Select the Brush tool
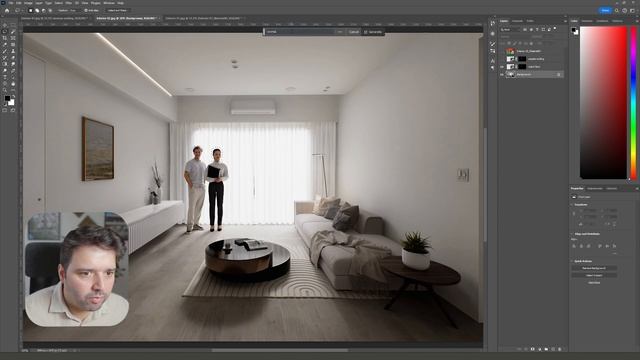 (4, 51)
